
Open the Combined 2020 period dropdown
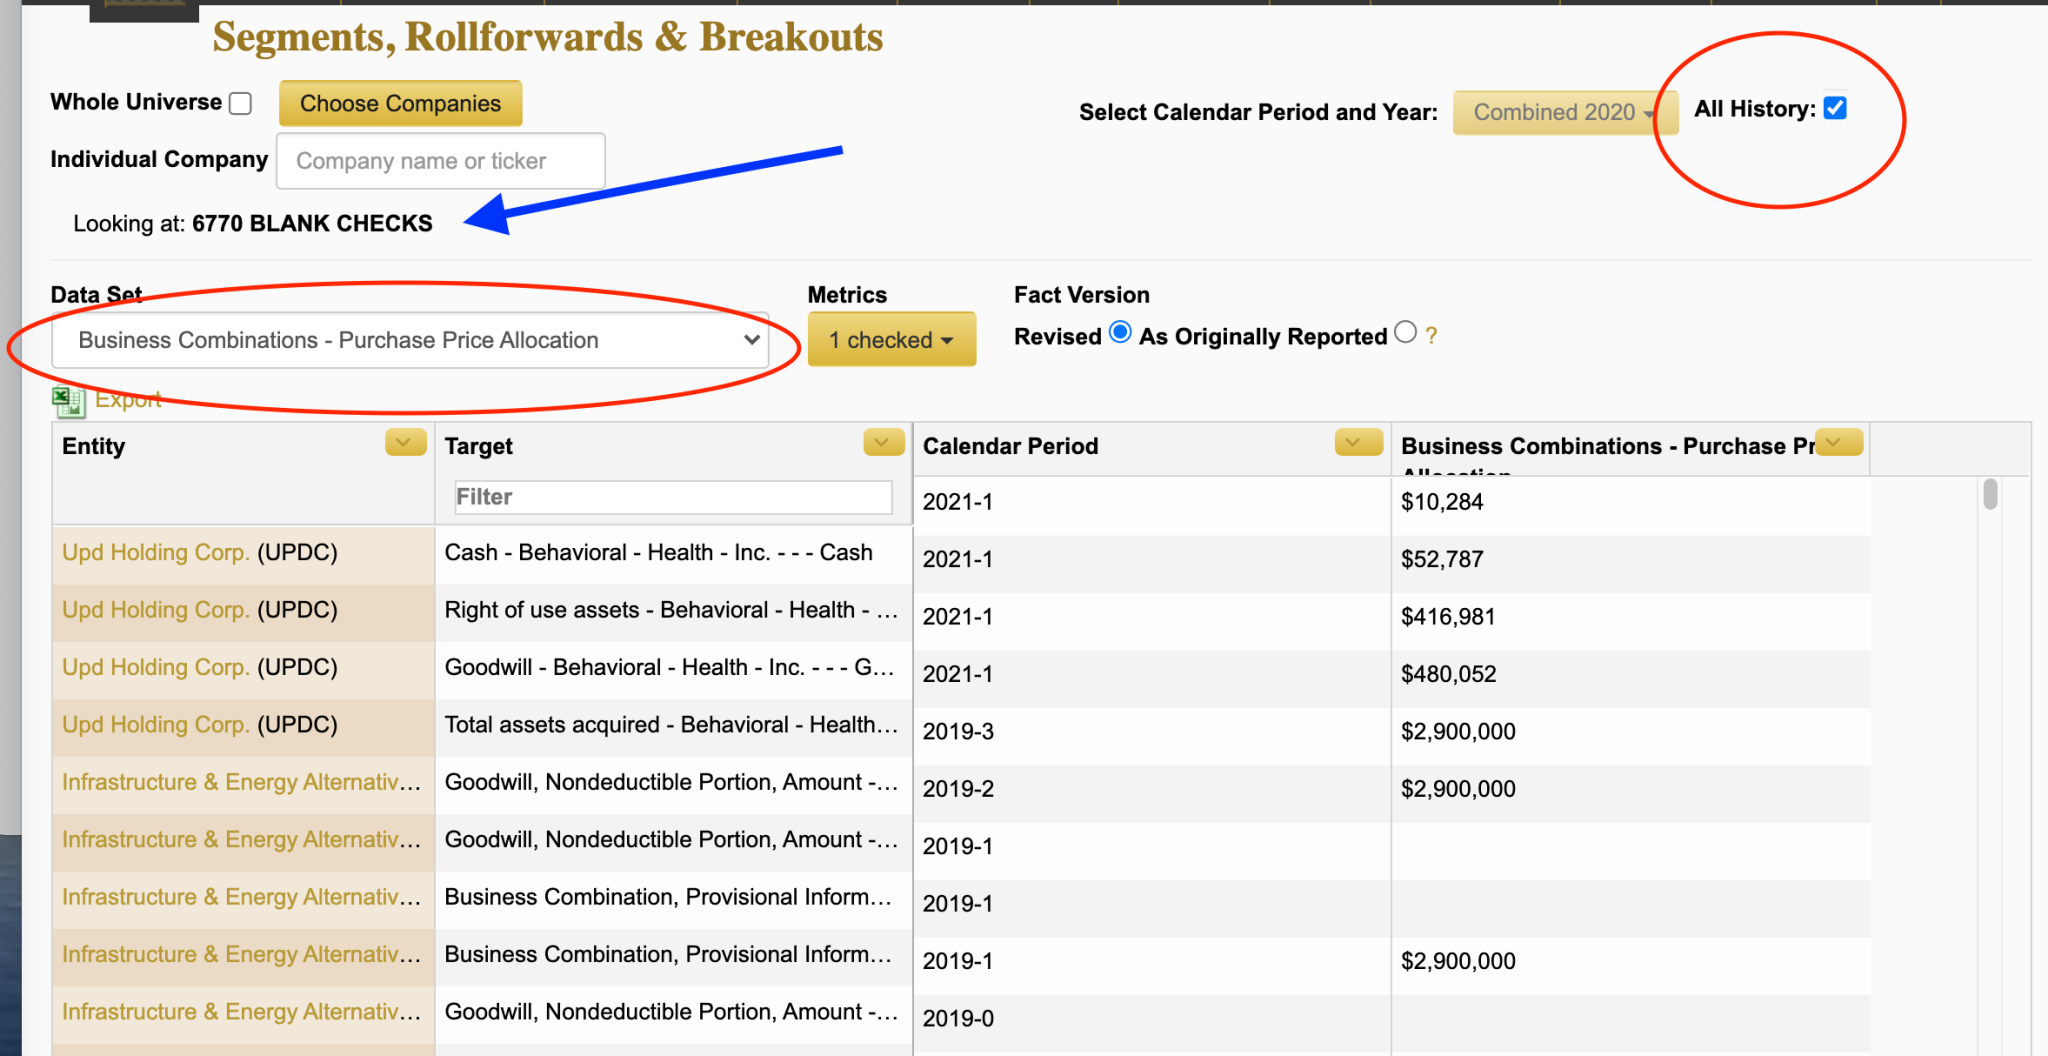(x=1562, y=112)
